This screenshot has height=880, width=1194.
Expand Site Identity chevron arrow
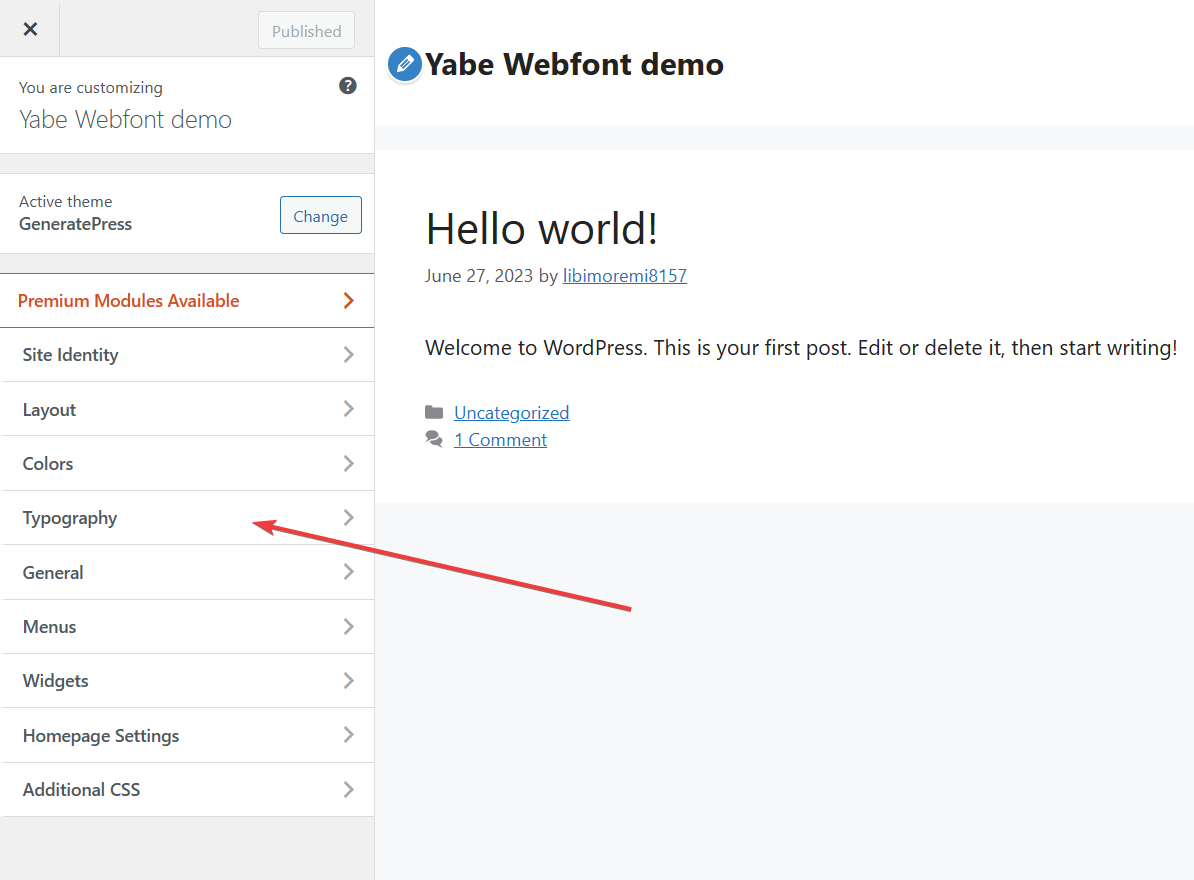pyautogui.click(x=349, y=355)
